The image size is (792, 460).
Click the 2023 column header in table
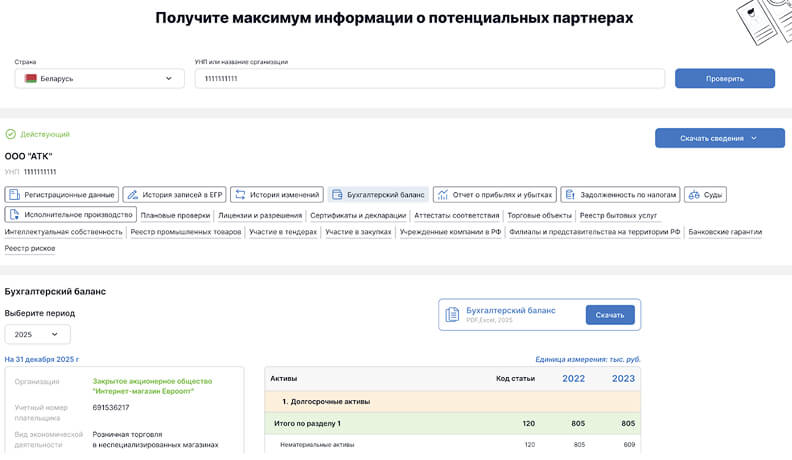click(622, 378)
